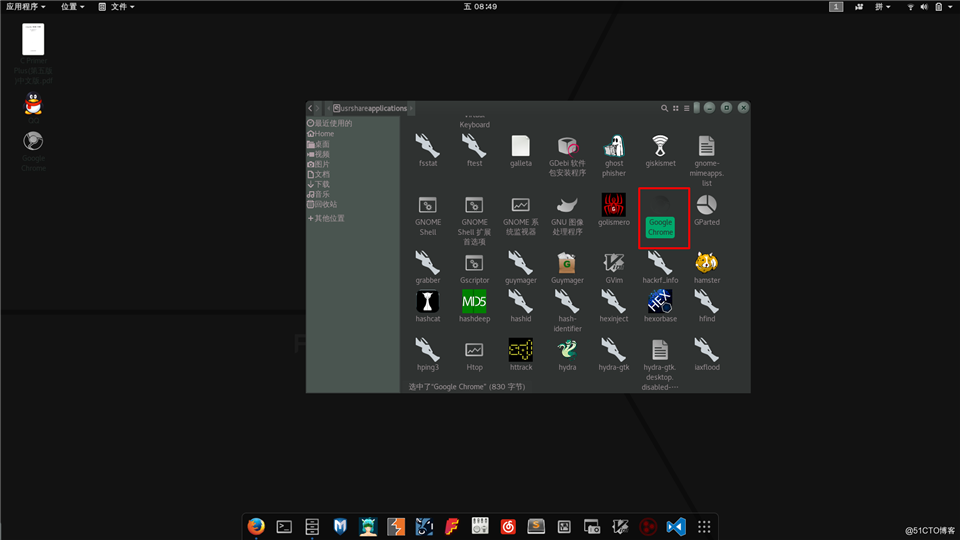The image size is (960, 540).
Task: Select the ftest application icon
Action: pos(474,146)
